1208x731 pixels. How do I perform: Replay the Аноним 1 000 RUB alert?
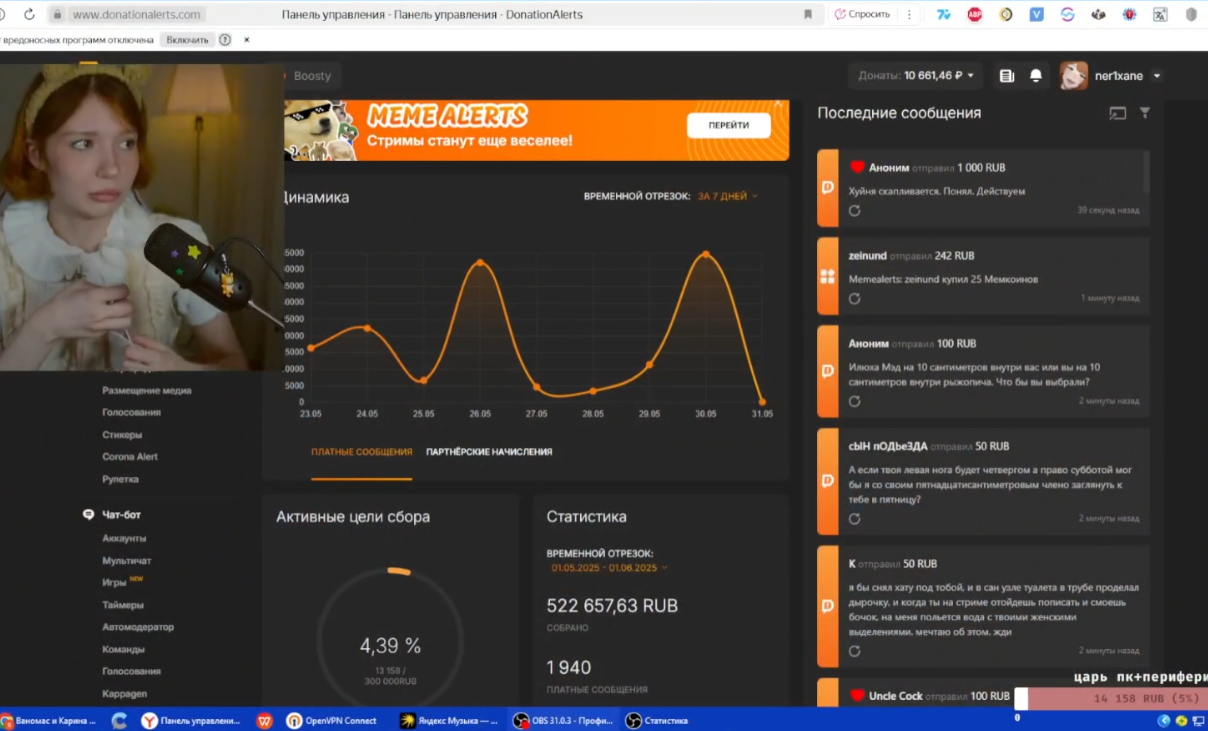(854, 211)
